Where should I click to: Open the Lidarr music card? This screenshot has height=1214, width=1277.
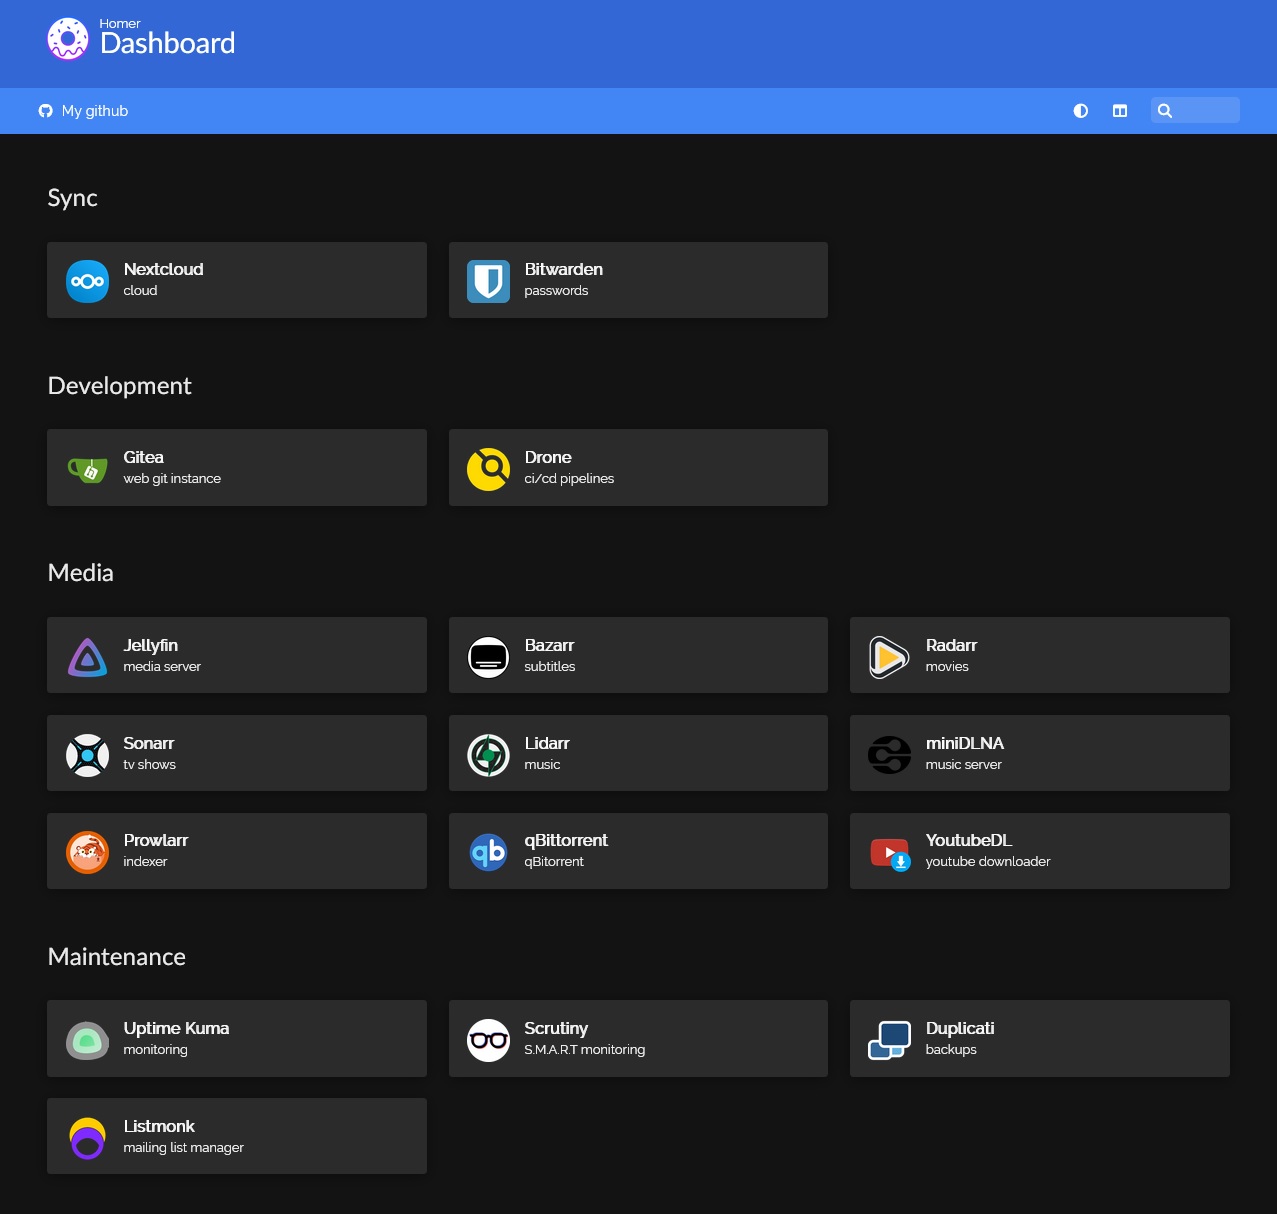638,753
